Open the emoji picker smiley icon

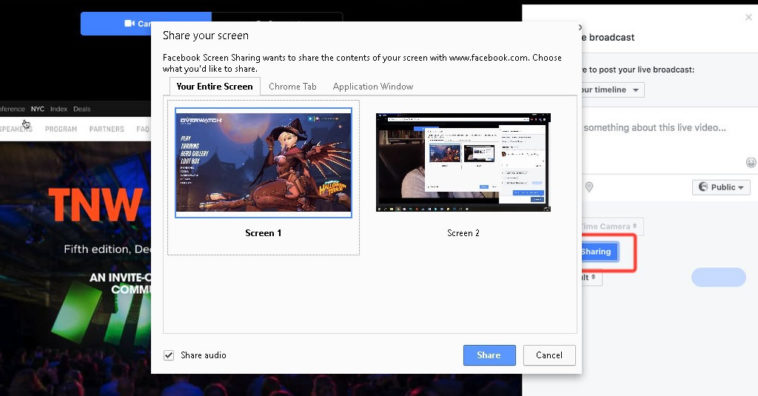click(x=751, y=162)
